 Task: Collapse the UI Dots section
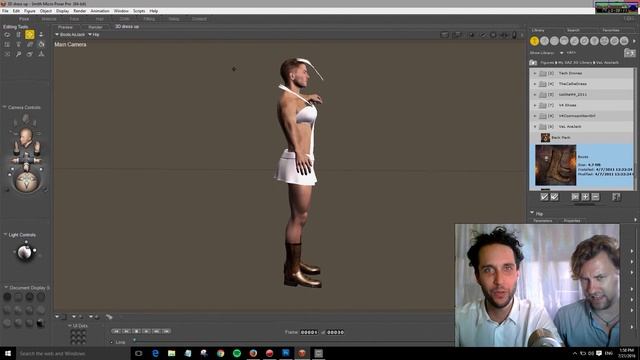(69, 326)
